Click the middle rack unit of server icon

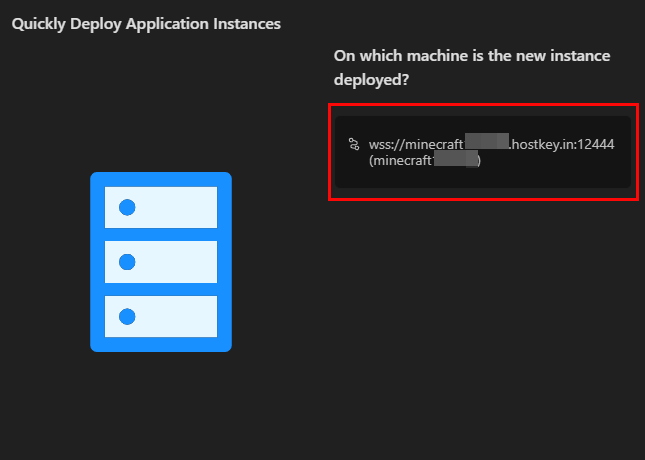(x=161, y=262)
